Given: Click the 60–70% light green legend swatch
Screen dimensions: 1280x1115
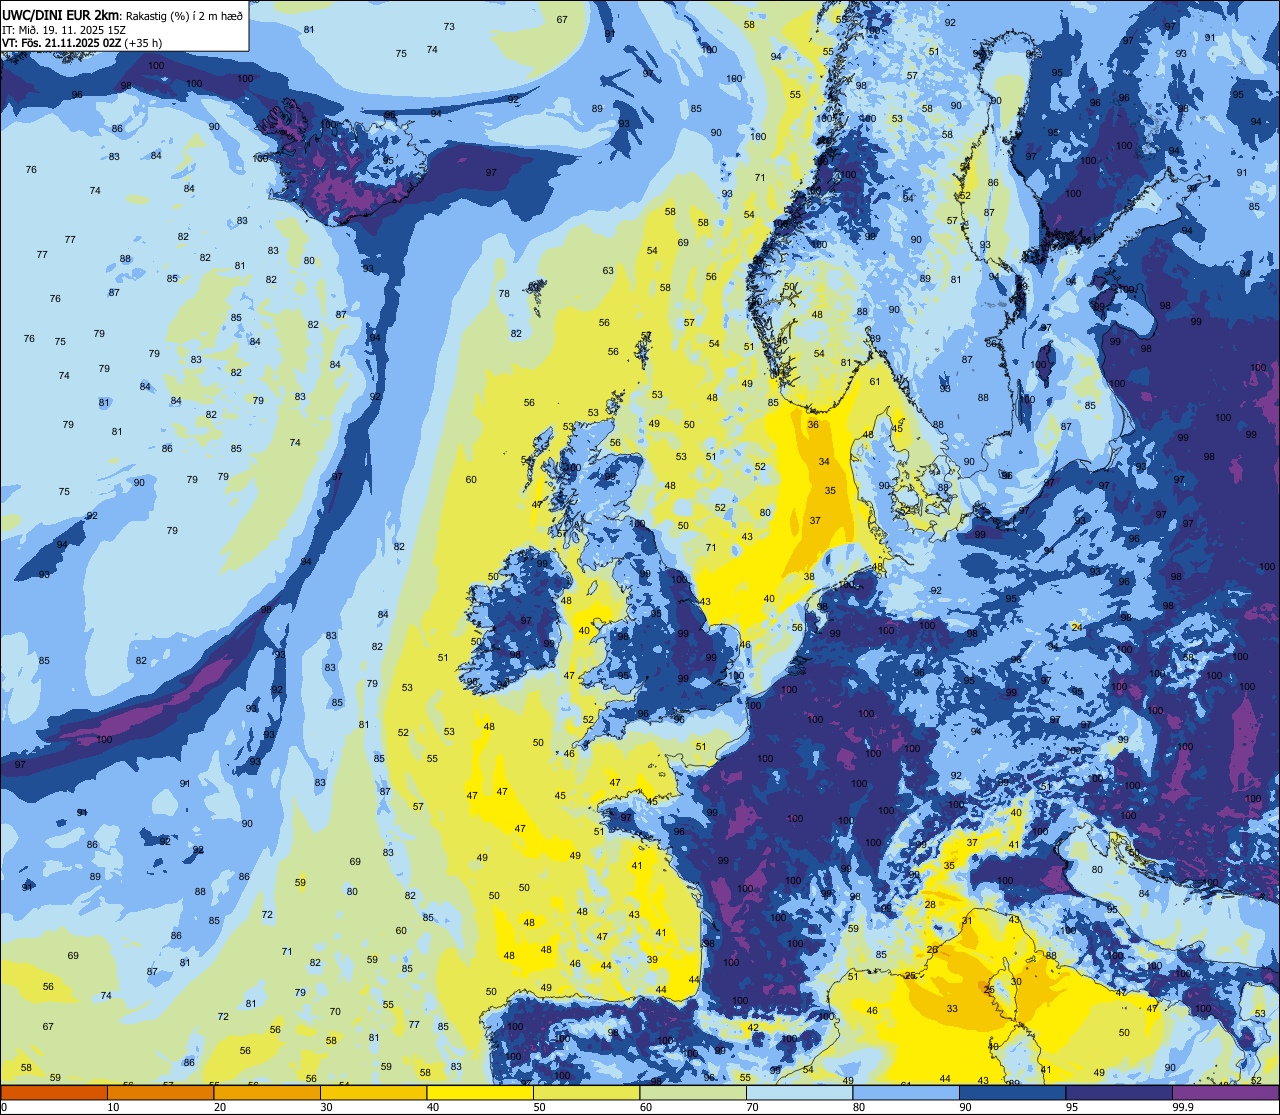Looking at the screenshot, I should 693,1093.
